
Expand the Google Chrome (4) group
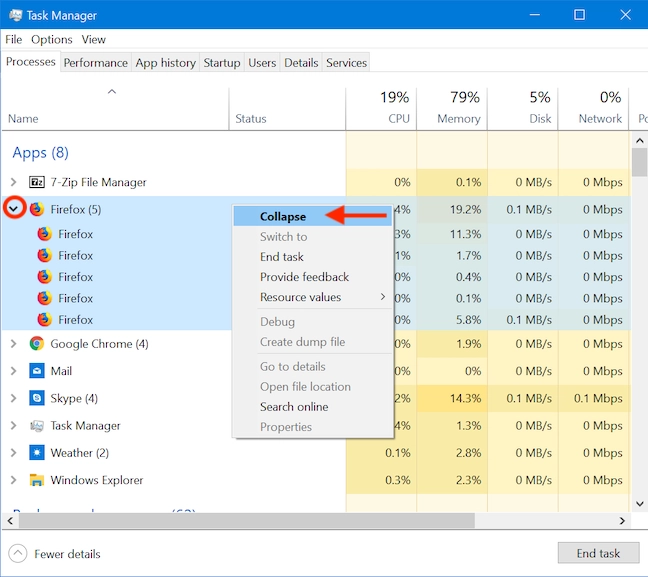pos(13,343)
